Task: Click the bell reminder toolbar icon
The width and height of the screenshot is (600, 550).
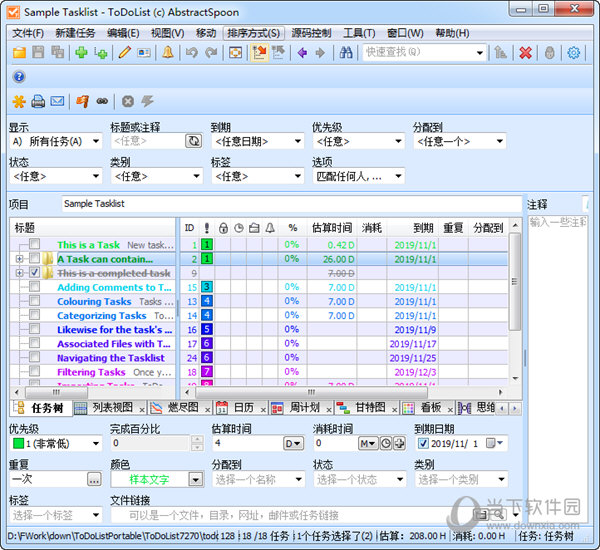Action: tap(167, 53)
